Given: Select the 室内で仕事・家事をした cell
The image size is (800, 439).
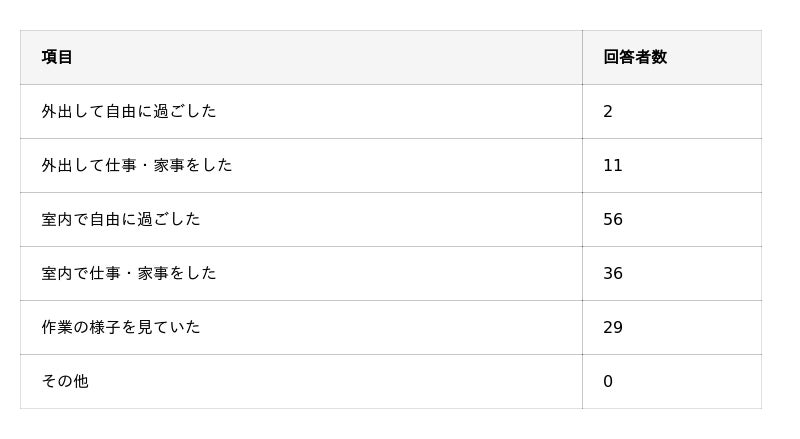Looking at the screenshot, I should [129, 273].
